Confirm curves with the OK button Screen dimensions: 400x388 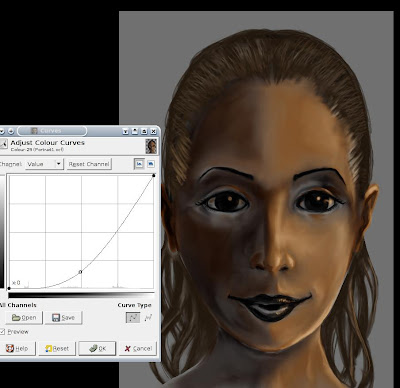click(97, 349)
